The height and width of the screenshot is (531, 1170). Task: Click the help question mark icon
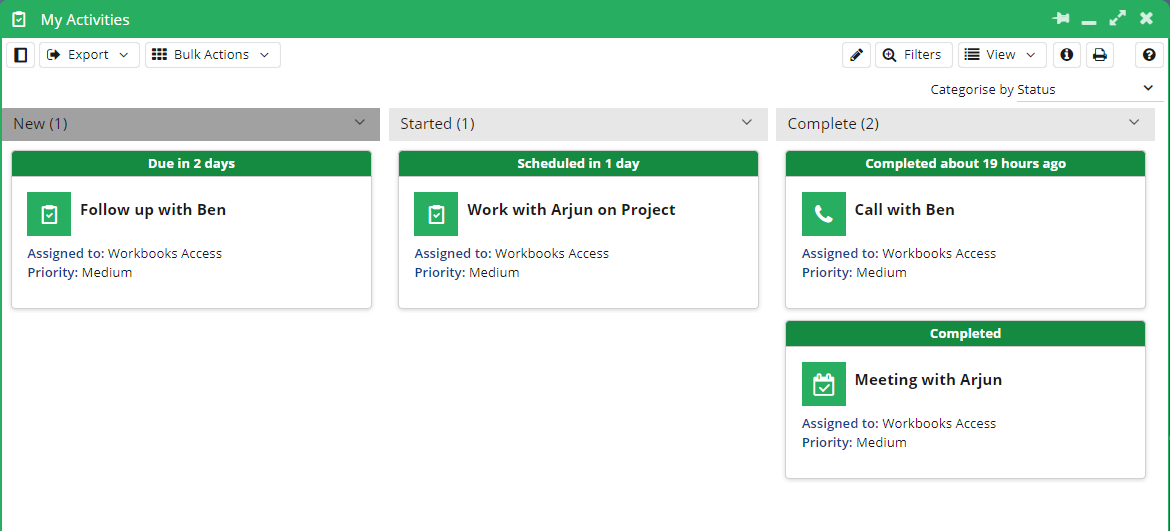(x=1149, y=54)
